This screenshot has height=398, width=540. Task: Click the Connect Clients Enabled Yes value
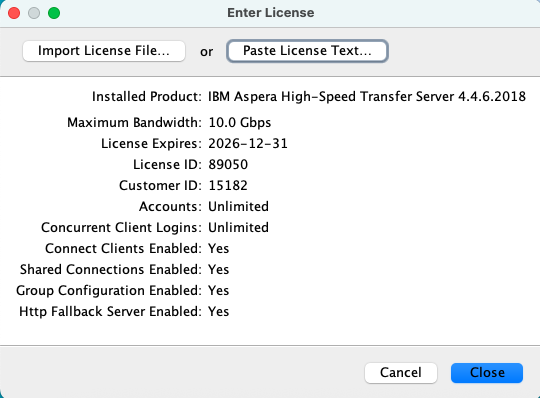[x=219, y=249]
